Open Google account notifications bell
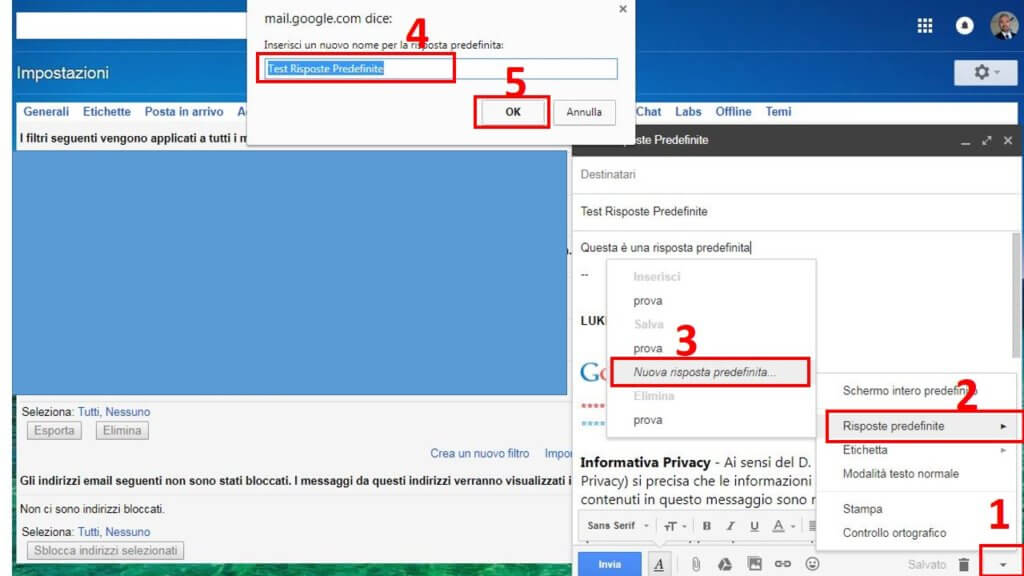The image size is (1024, 576). pos(964,26)
